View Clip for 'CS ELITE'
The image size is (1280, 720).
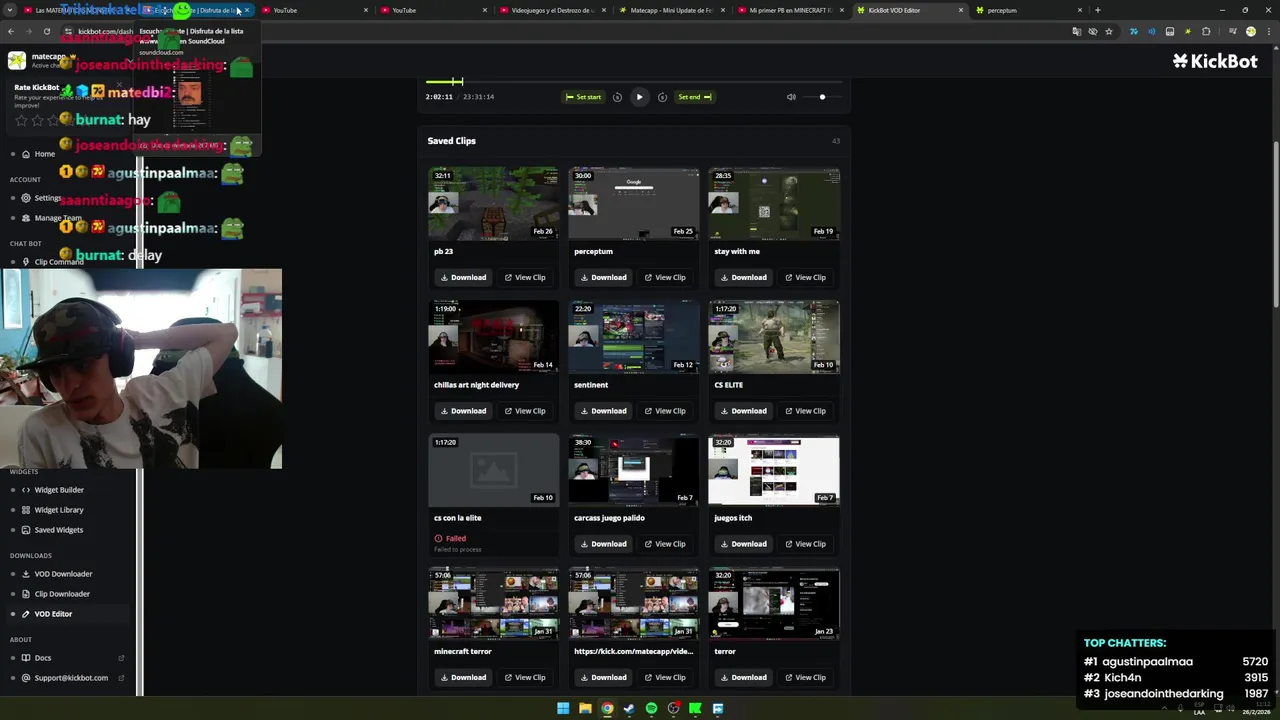click(x=805, y=411)
